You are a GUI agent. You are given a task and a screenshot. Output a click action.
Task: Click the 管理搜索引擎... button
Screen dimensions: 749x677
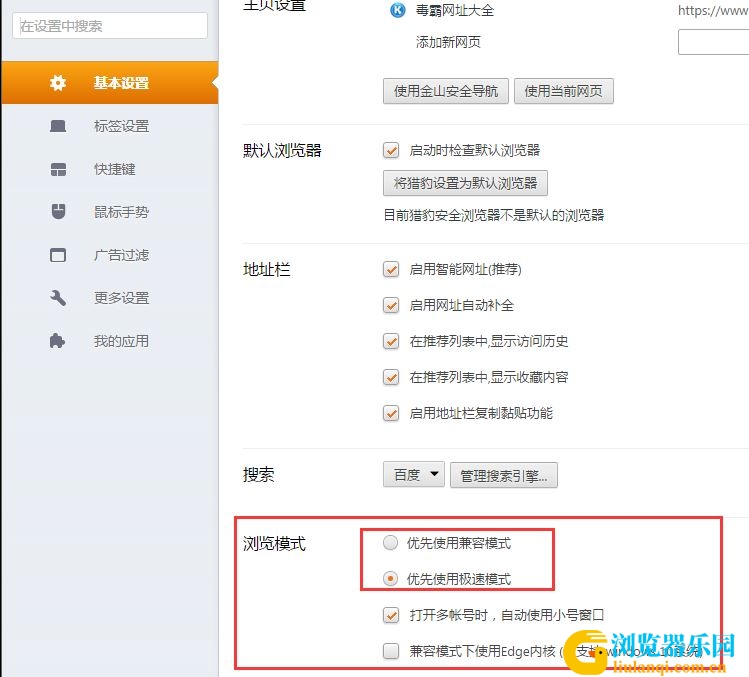click(503, 475)
